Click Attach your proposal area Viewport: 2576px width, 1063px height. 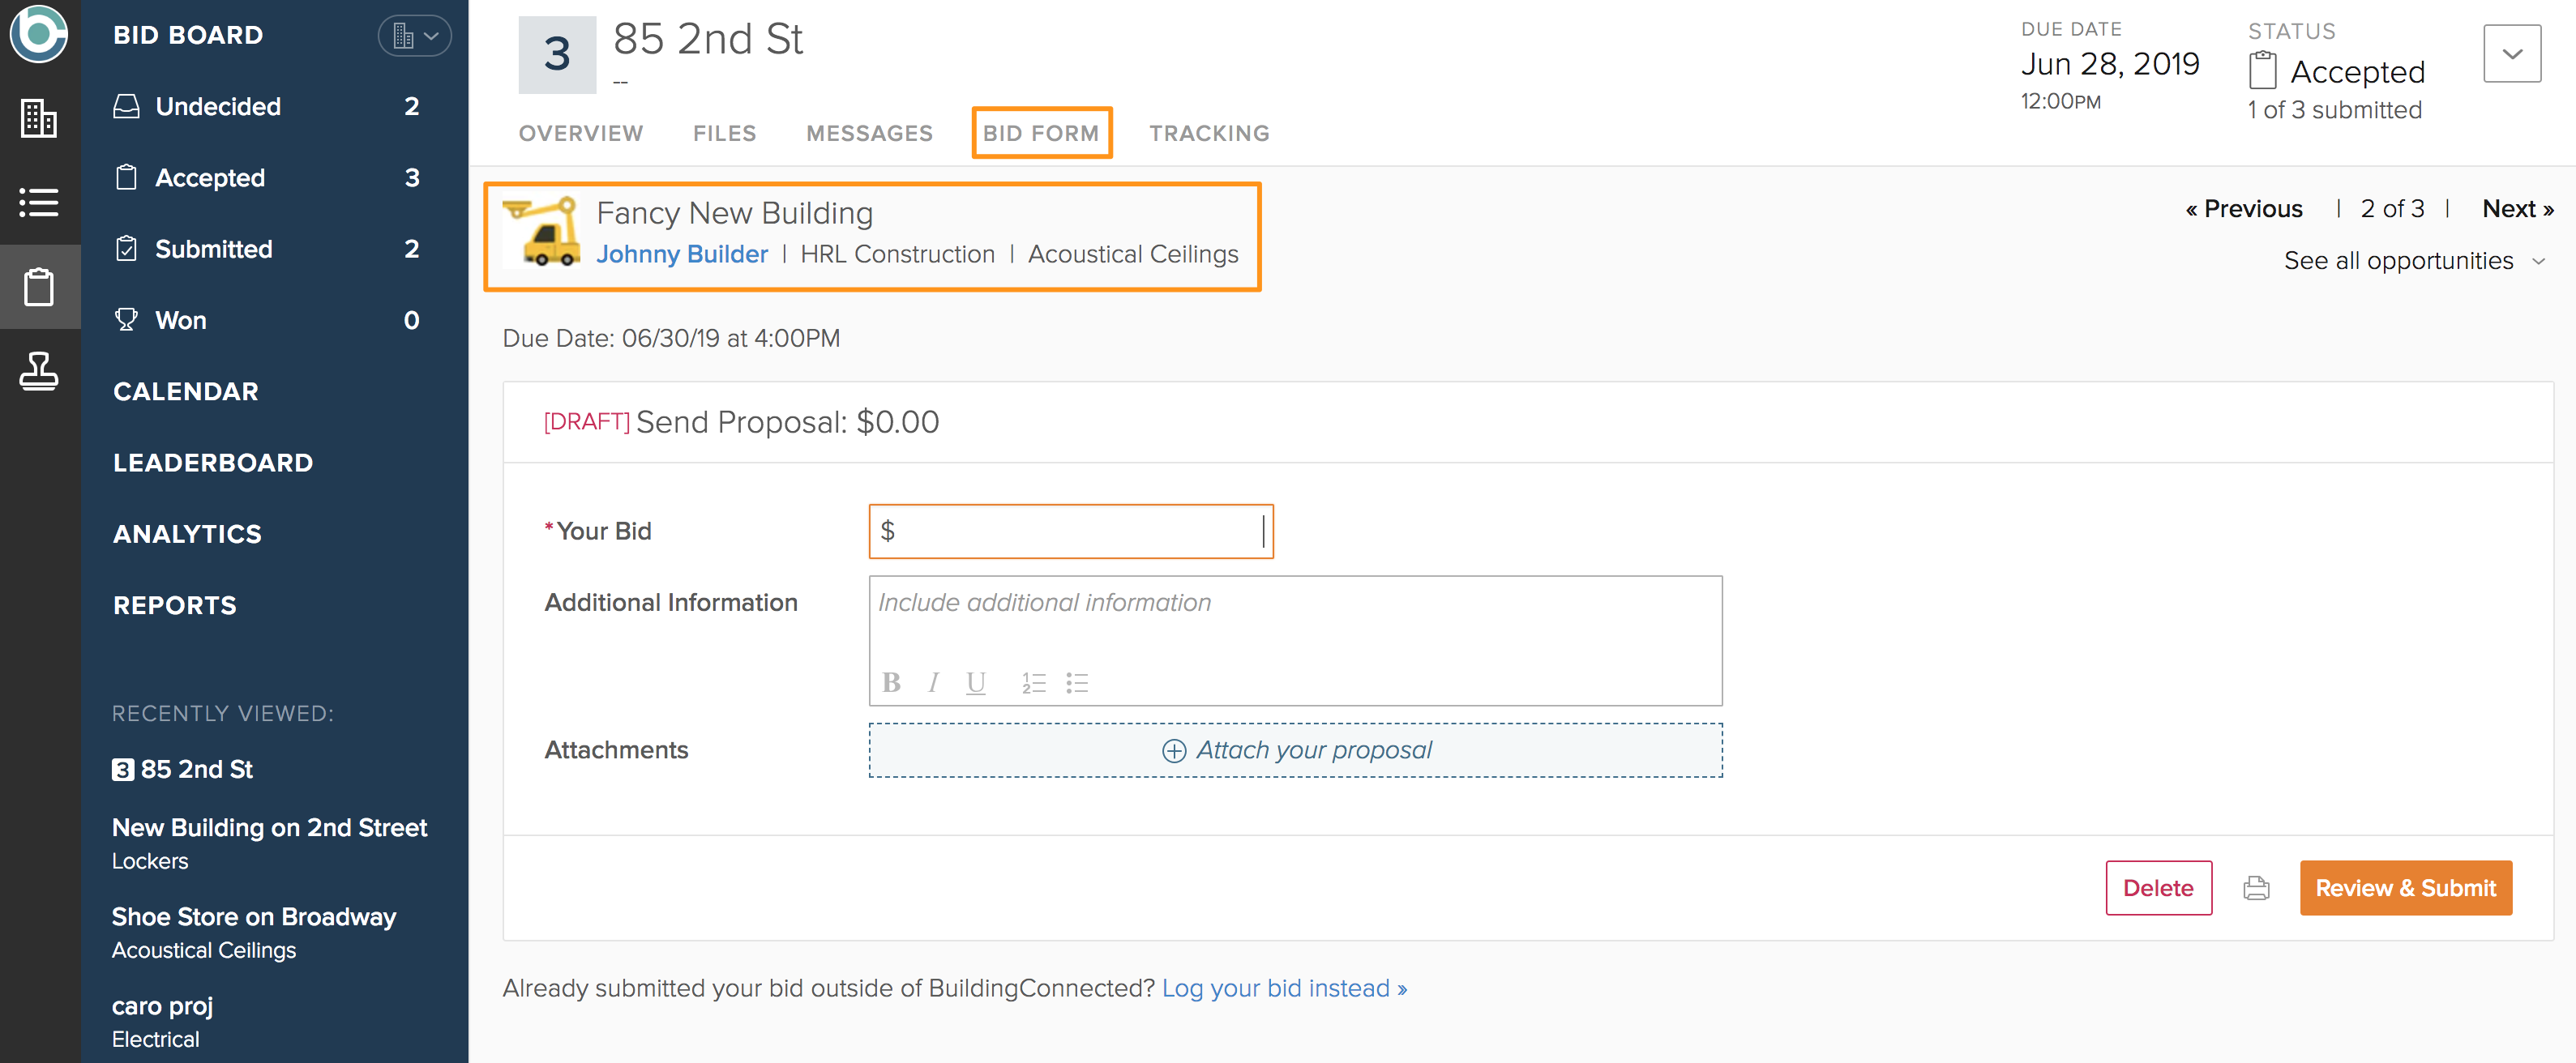coord(1295,750)
